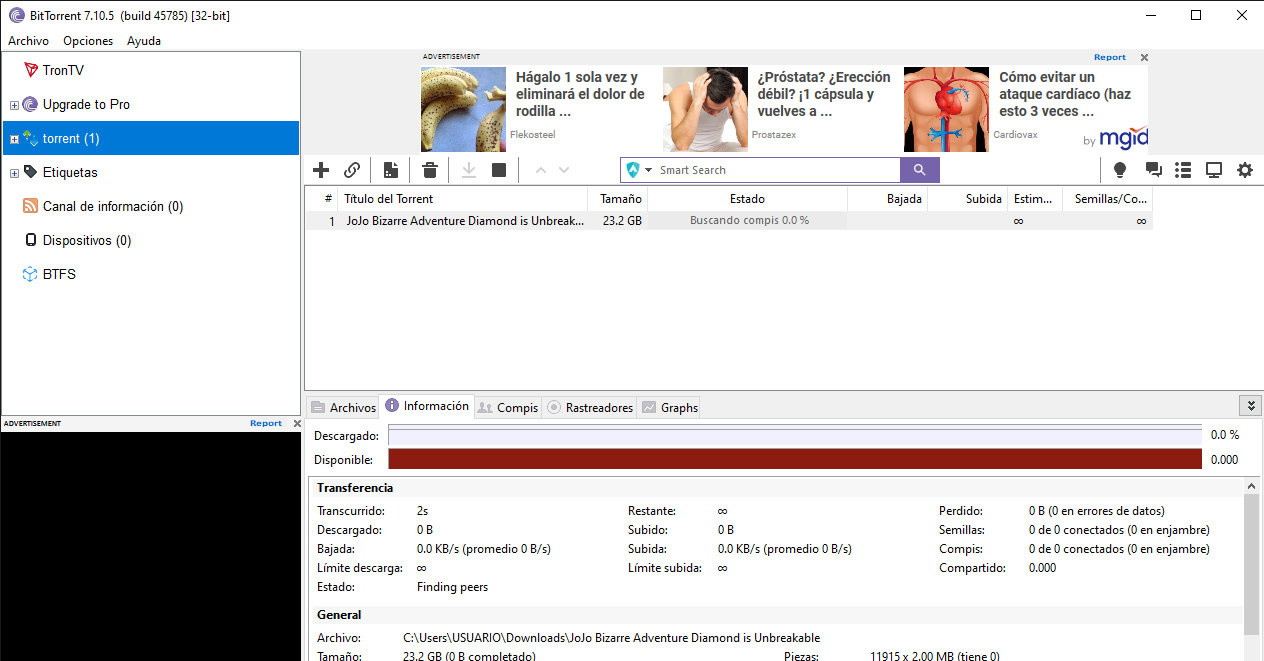Click the Add Torrent plus icon
1264x661 pixels.
[x=321, y=170]
